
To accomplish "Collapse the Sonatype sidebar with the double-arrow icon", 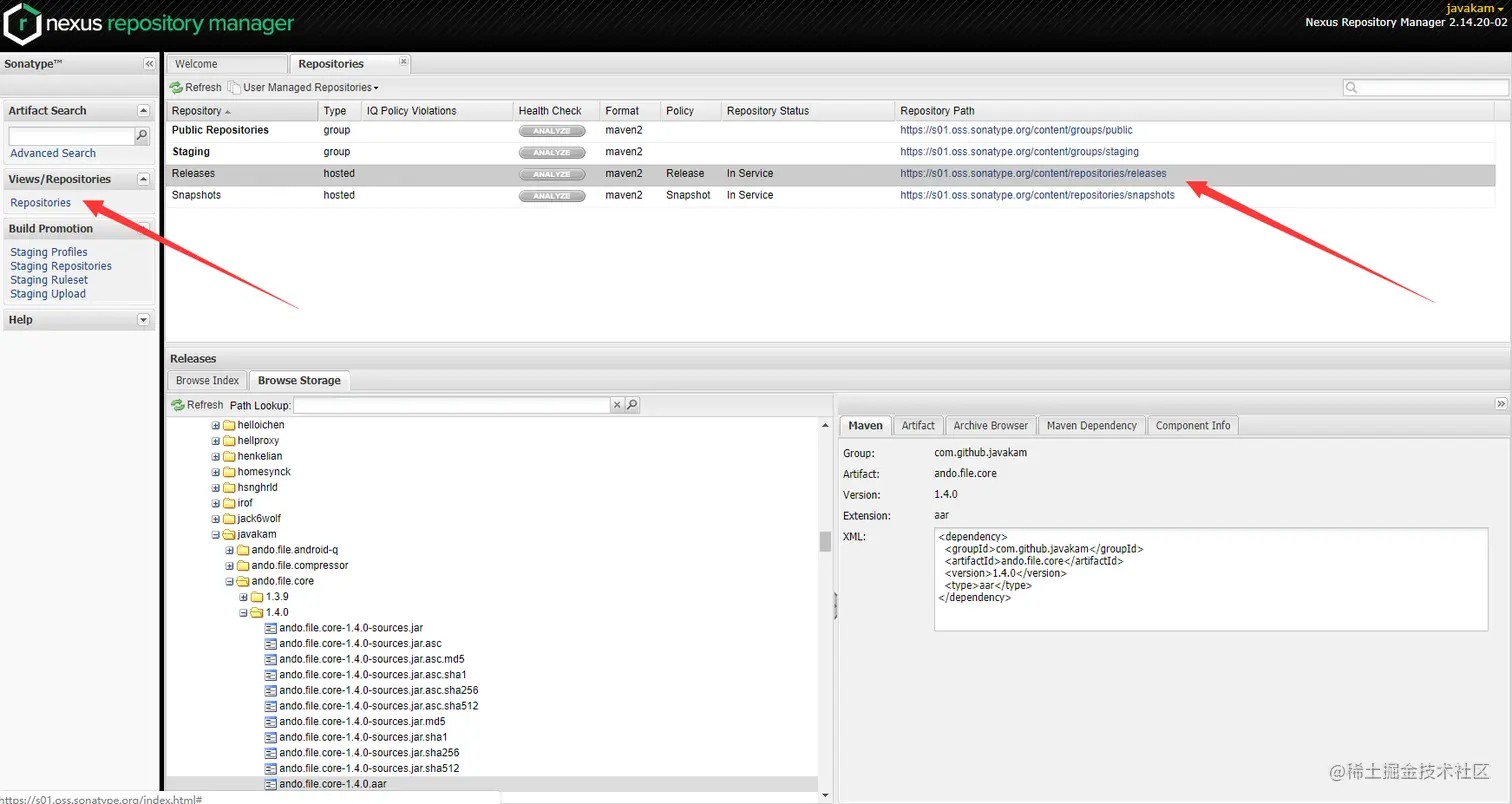I will click(x=149, y=64).
